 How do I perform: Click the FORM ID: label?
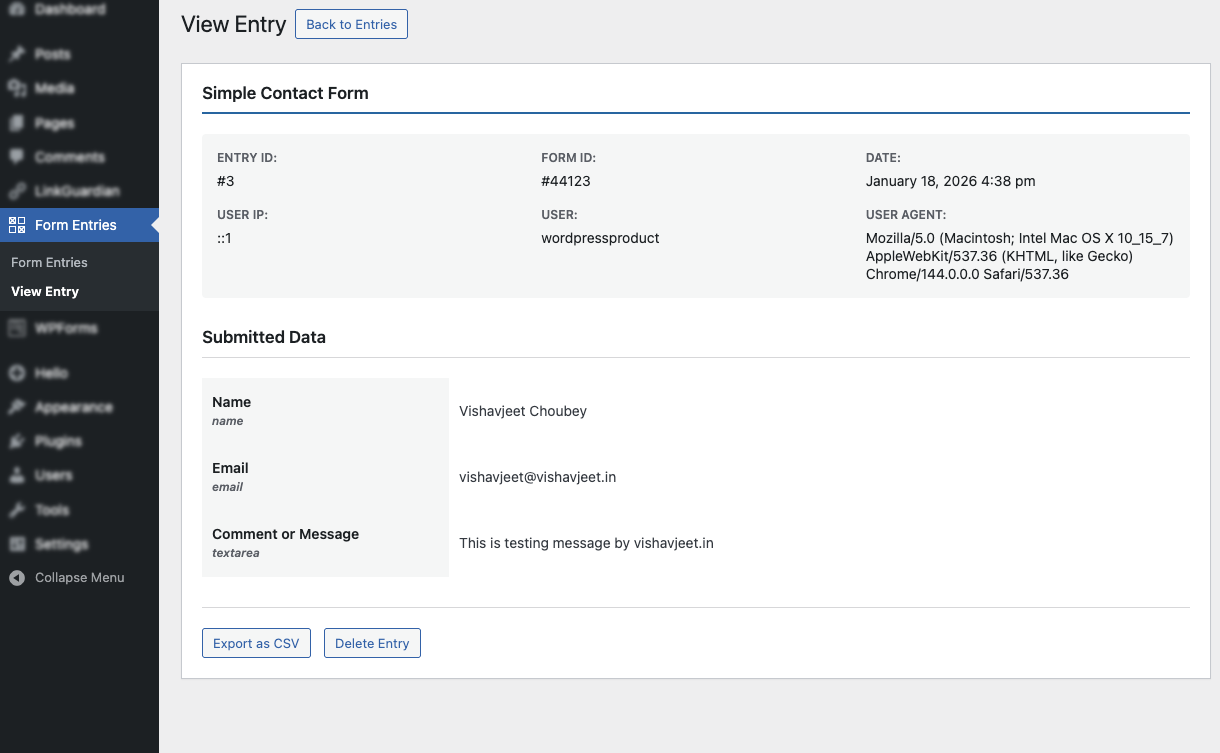tap(569, 158)
